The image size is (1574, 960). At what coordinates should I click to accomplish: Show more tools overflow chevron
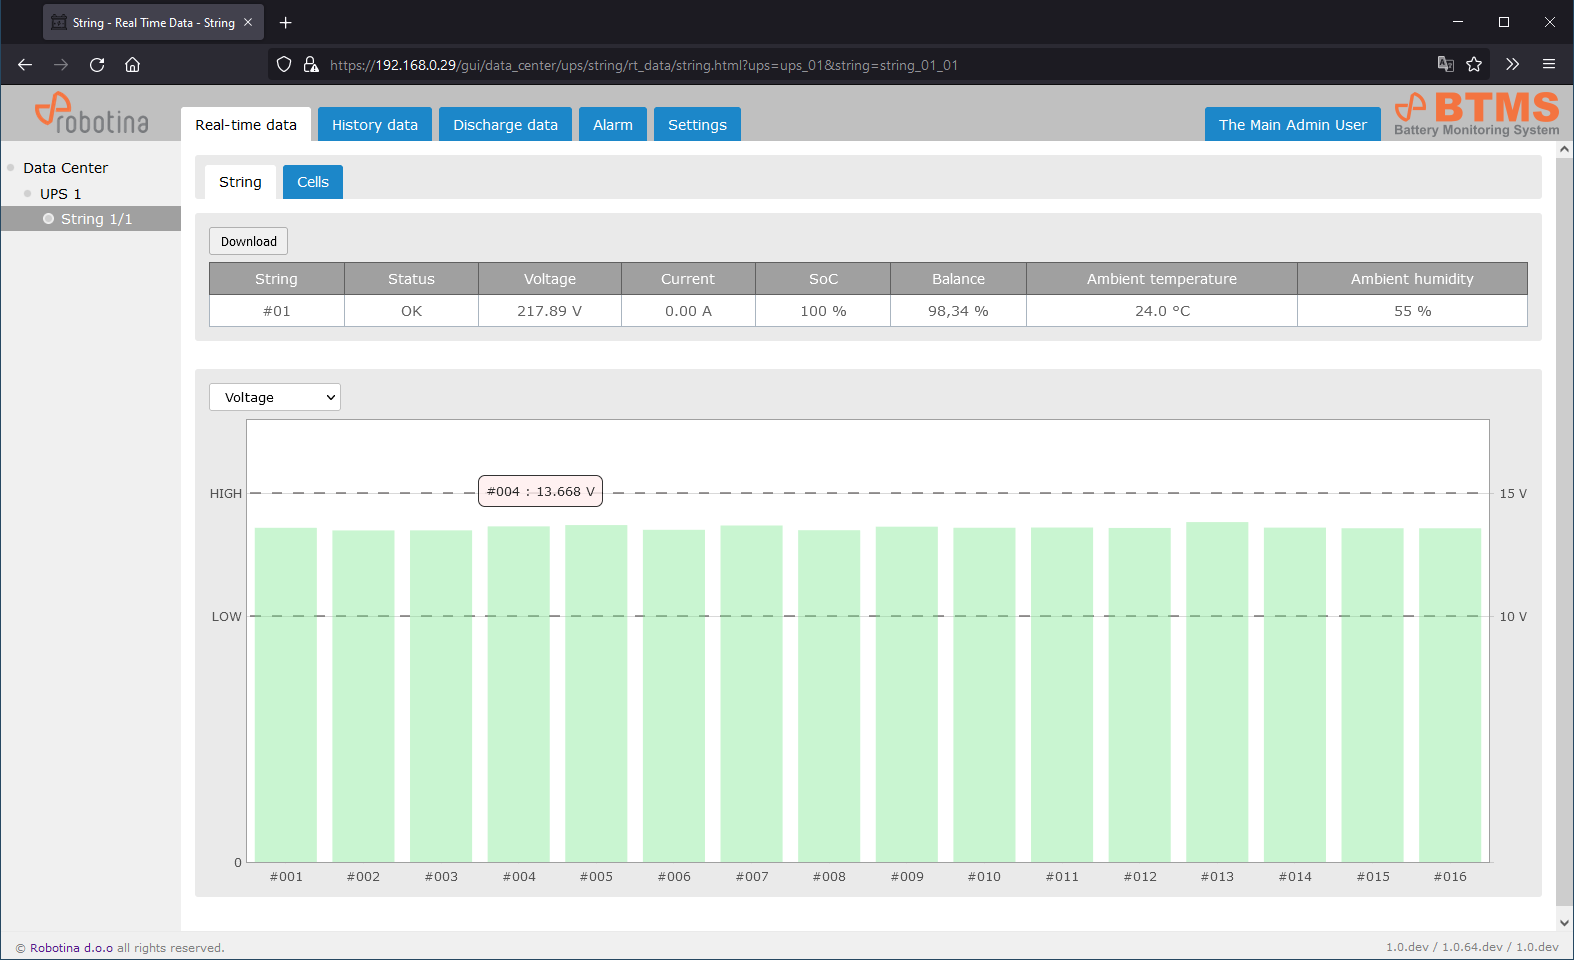(1512, 65)
